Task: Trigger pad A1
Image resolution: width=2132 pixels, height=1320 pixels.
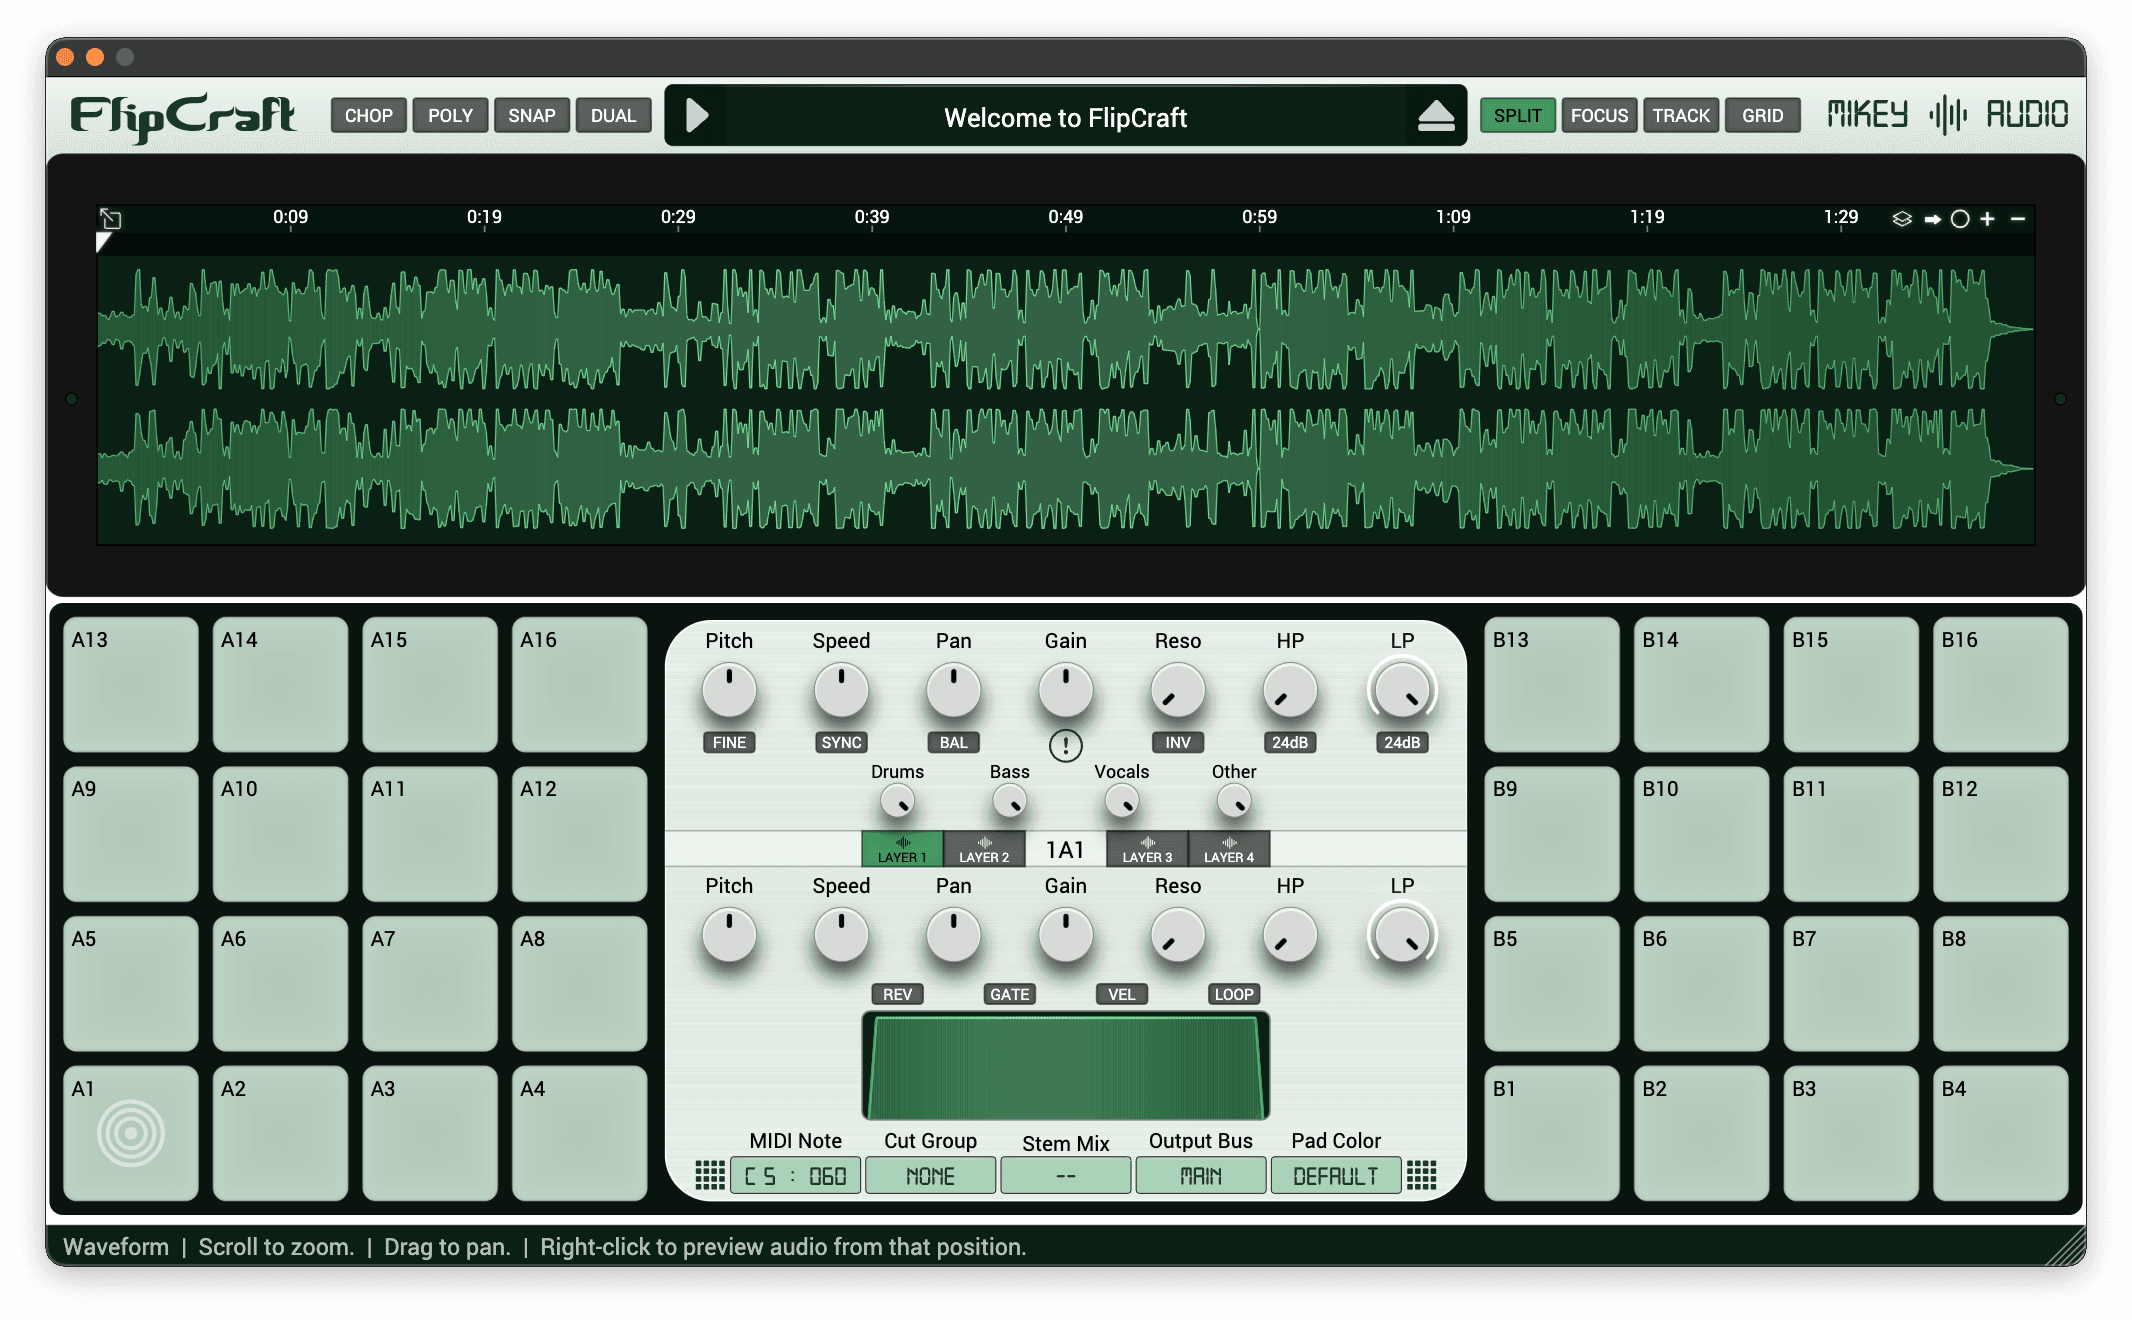Action: (x=131, y=1133)
